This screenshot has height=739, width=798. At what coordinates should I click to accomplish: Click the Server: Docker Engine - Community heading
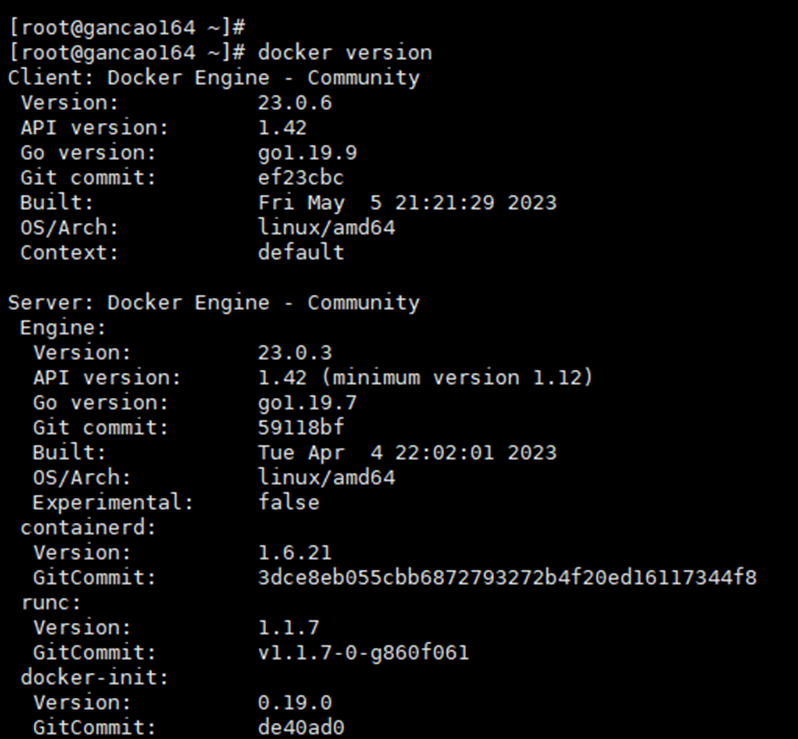[214, 302]
